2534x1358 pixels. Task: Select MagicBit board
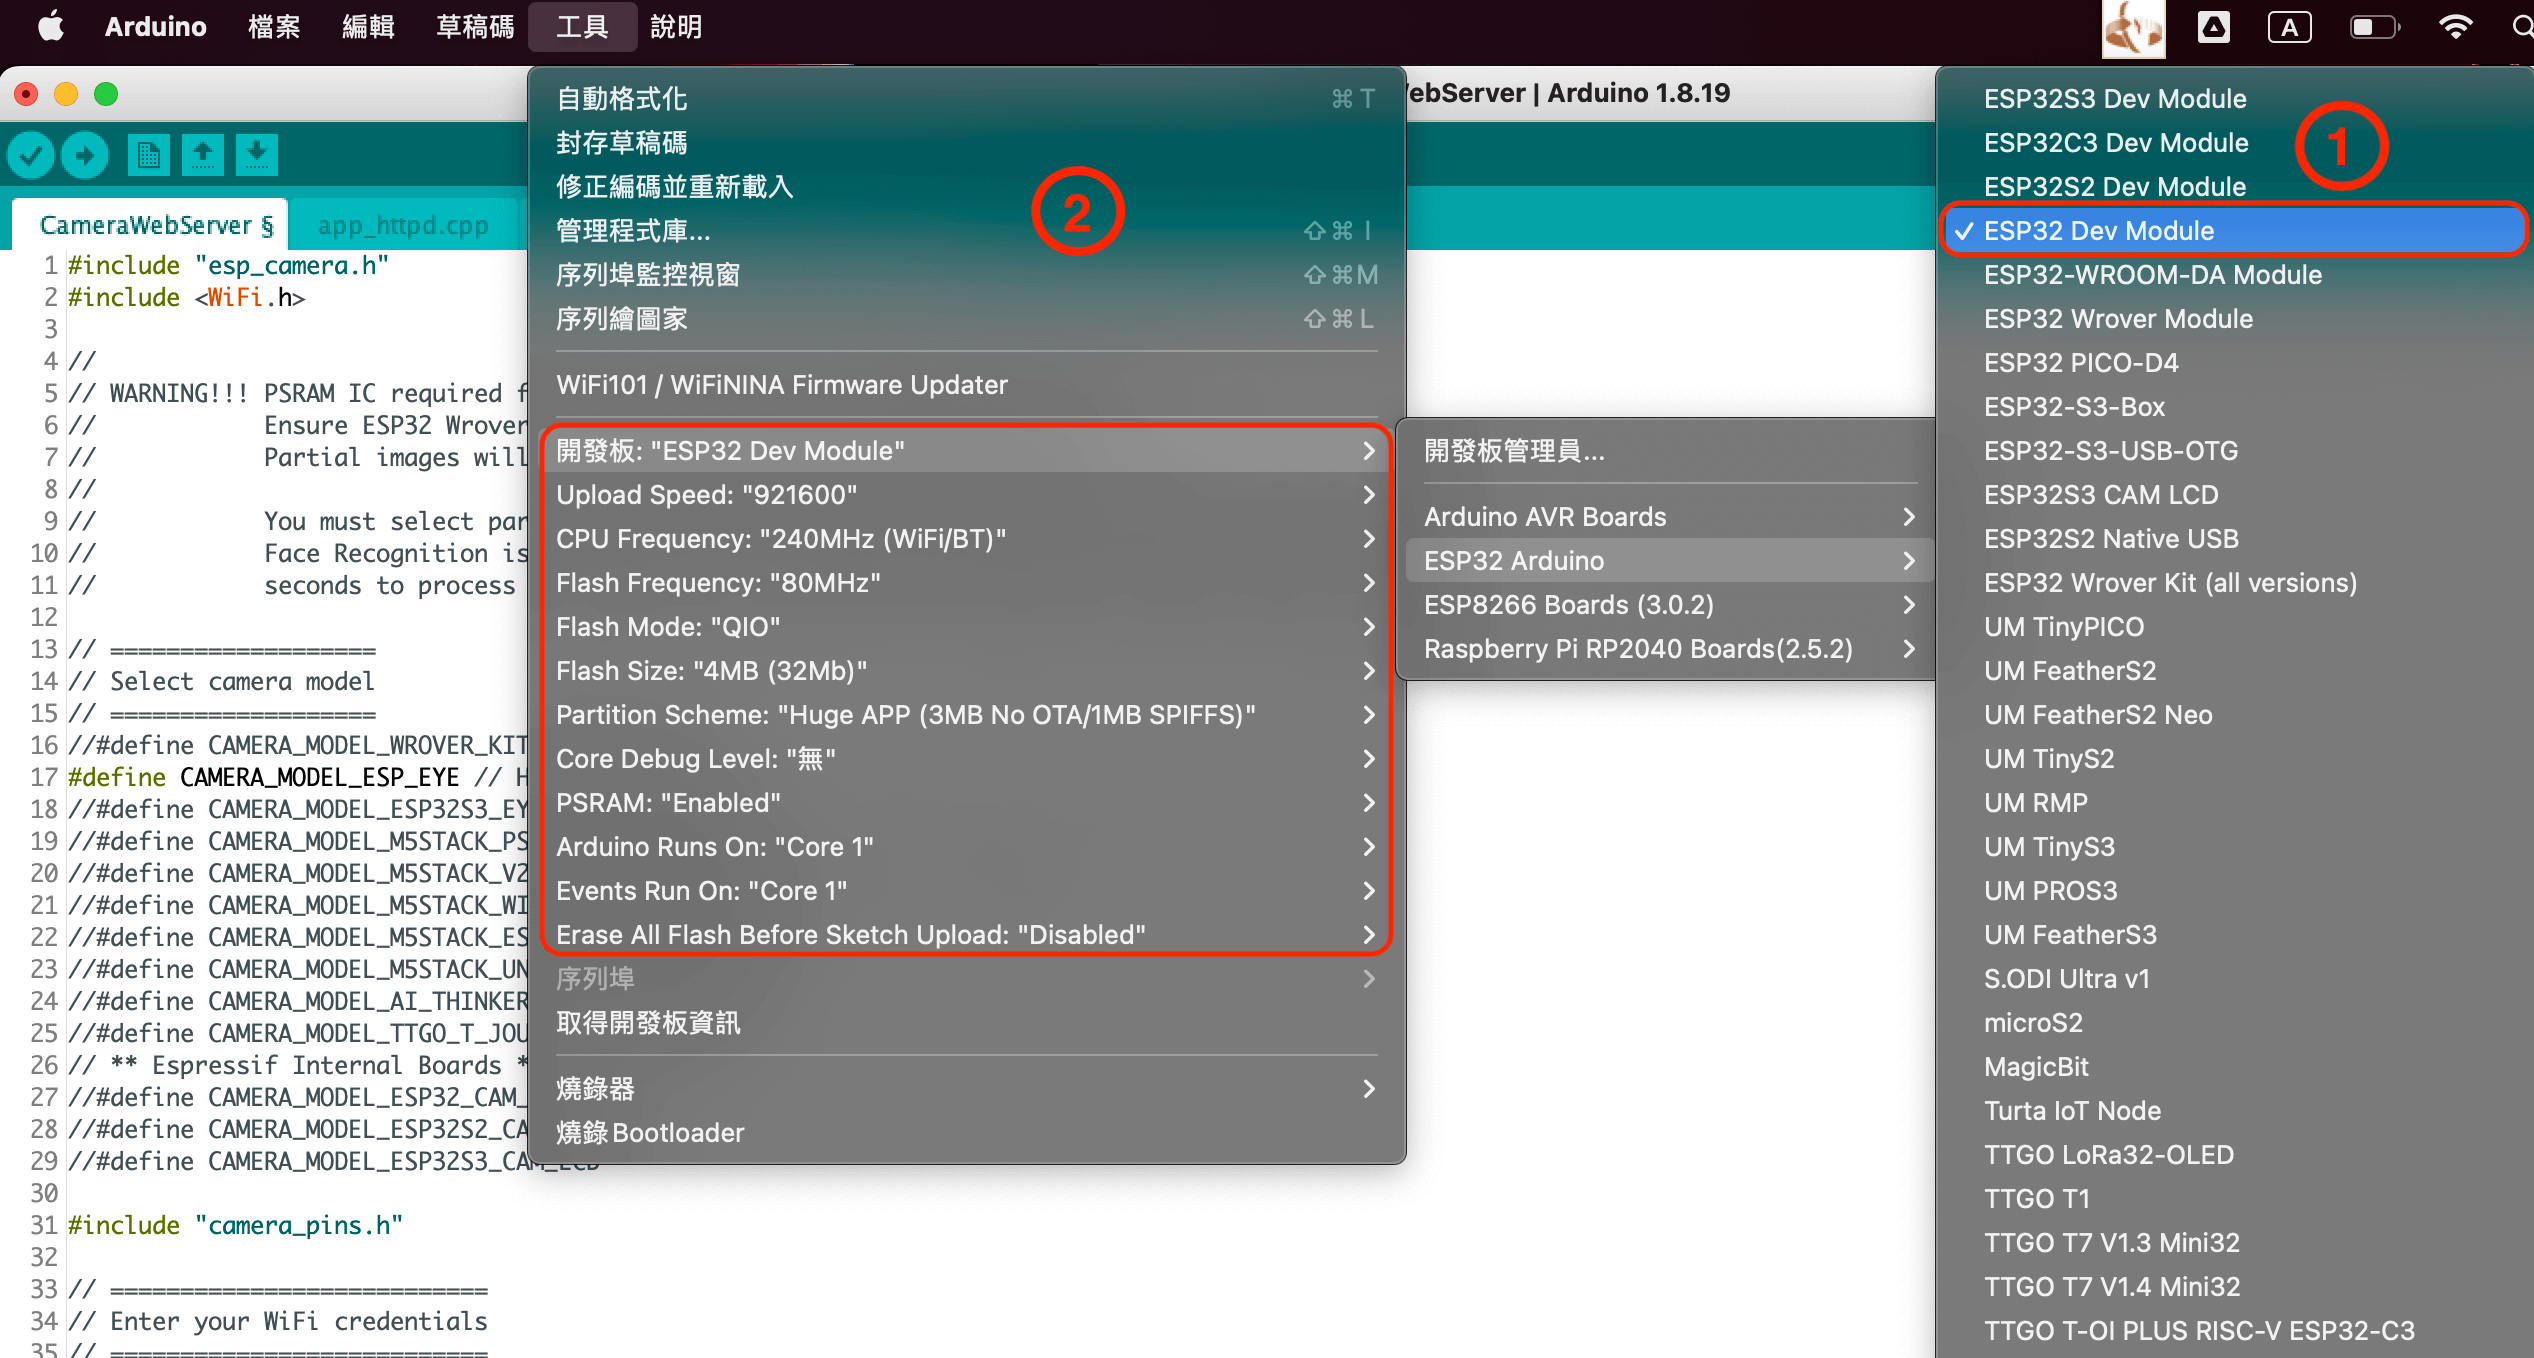(x=2233, y=1067)
